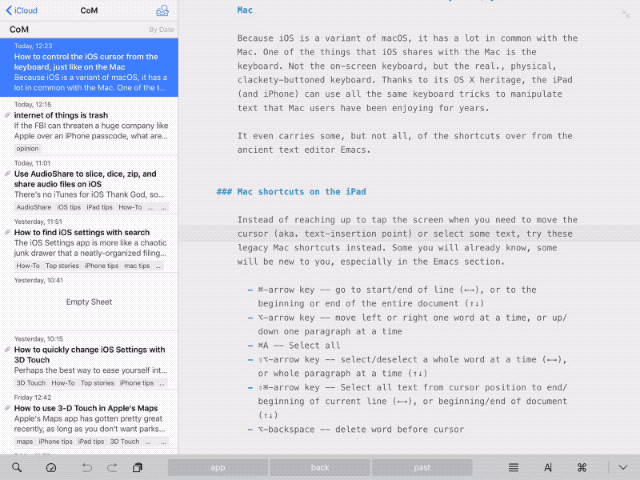Open the new sheet compose icon
640x480 pixels.
point(162,10)
